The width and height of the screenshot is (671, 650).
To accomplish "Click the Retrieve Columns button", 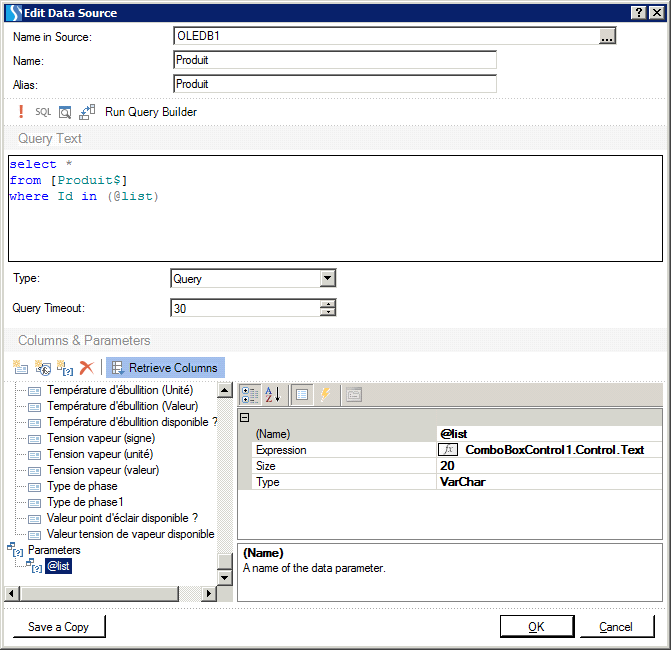I will pos(165,368).
